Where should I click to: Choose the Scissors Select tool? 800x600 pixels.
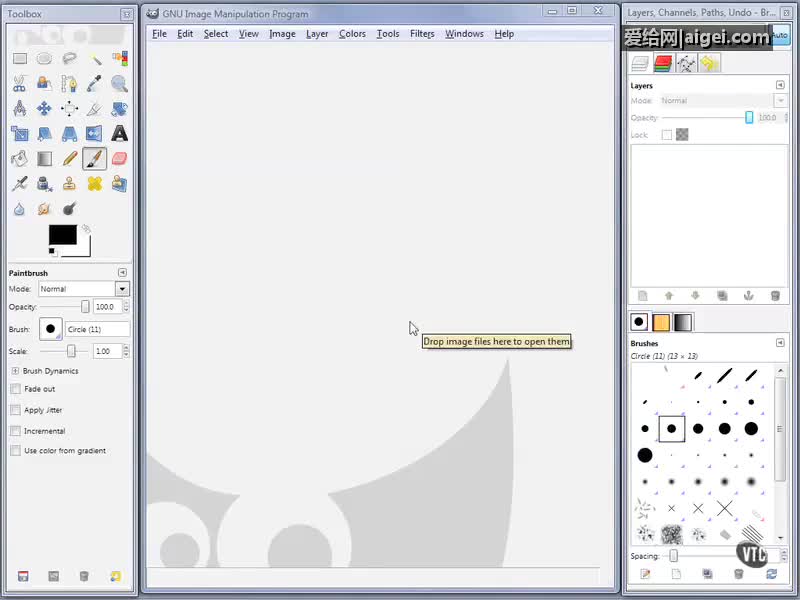[x=19, y=84]
